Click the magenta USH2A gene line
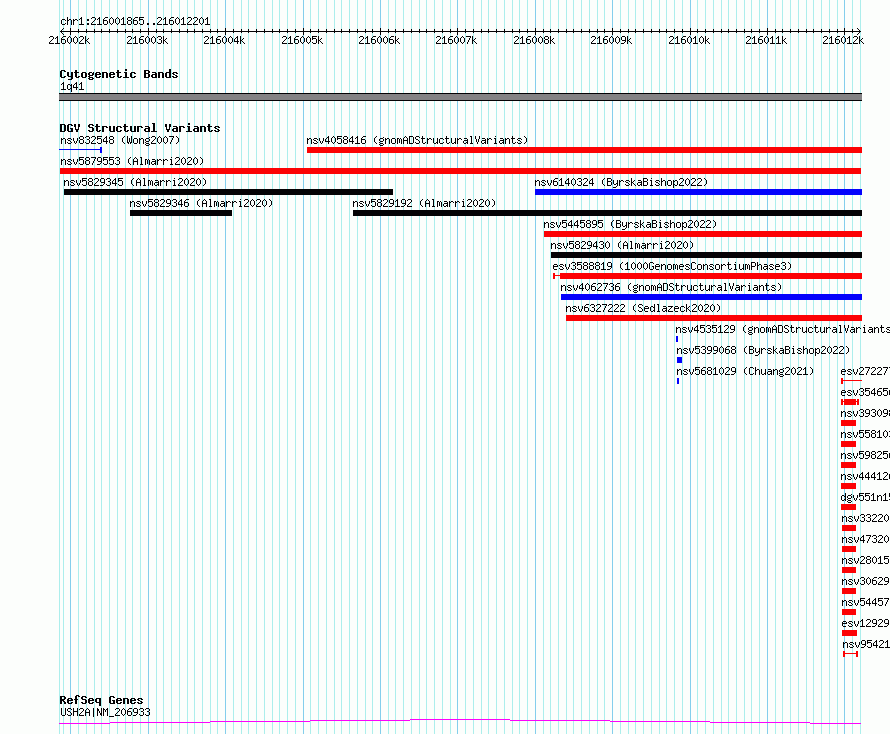 (460, 722)
